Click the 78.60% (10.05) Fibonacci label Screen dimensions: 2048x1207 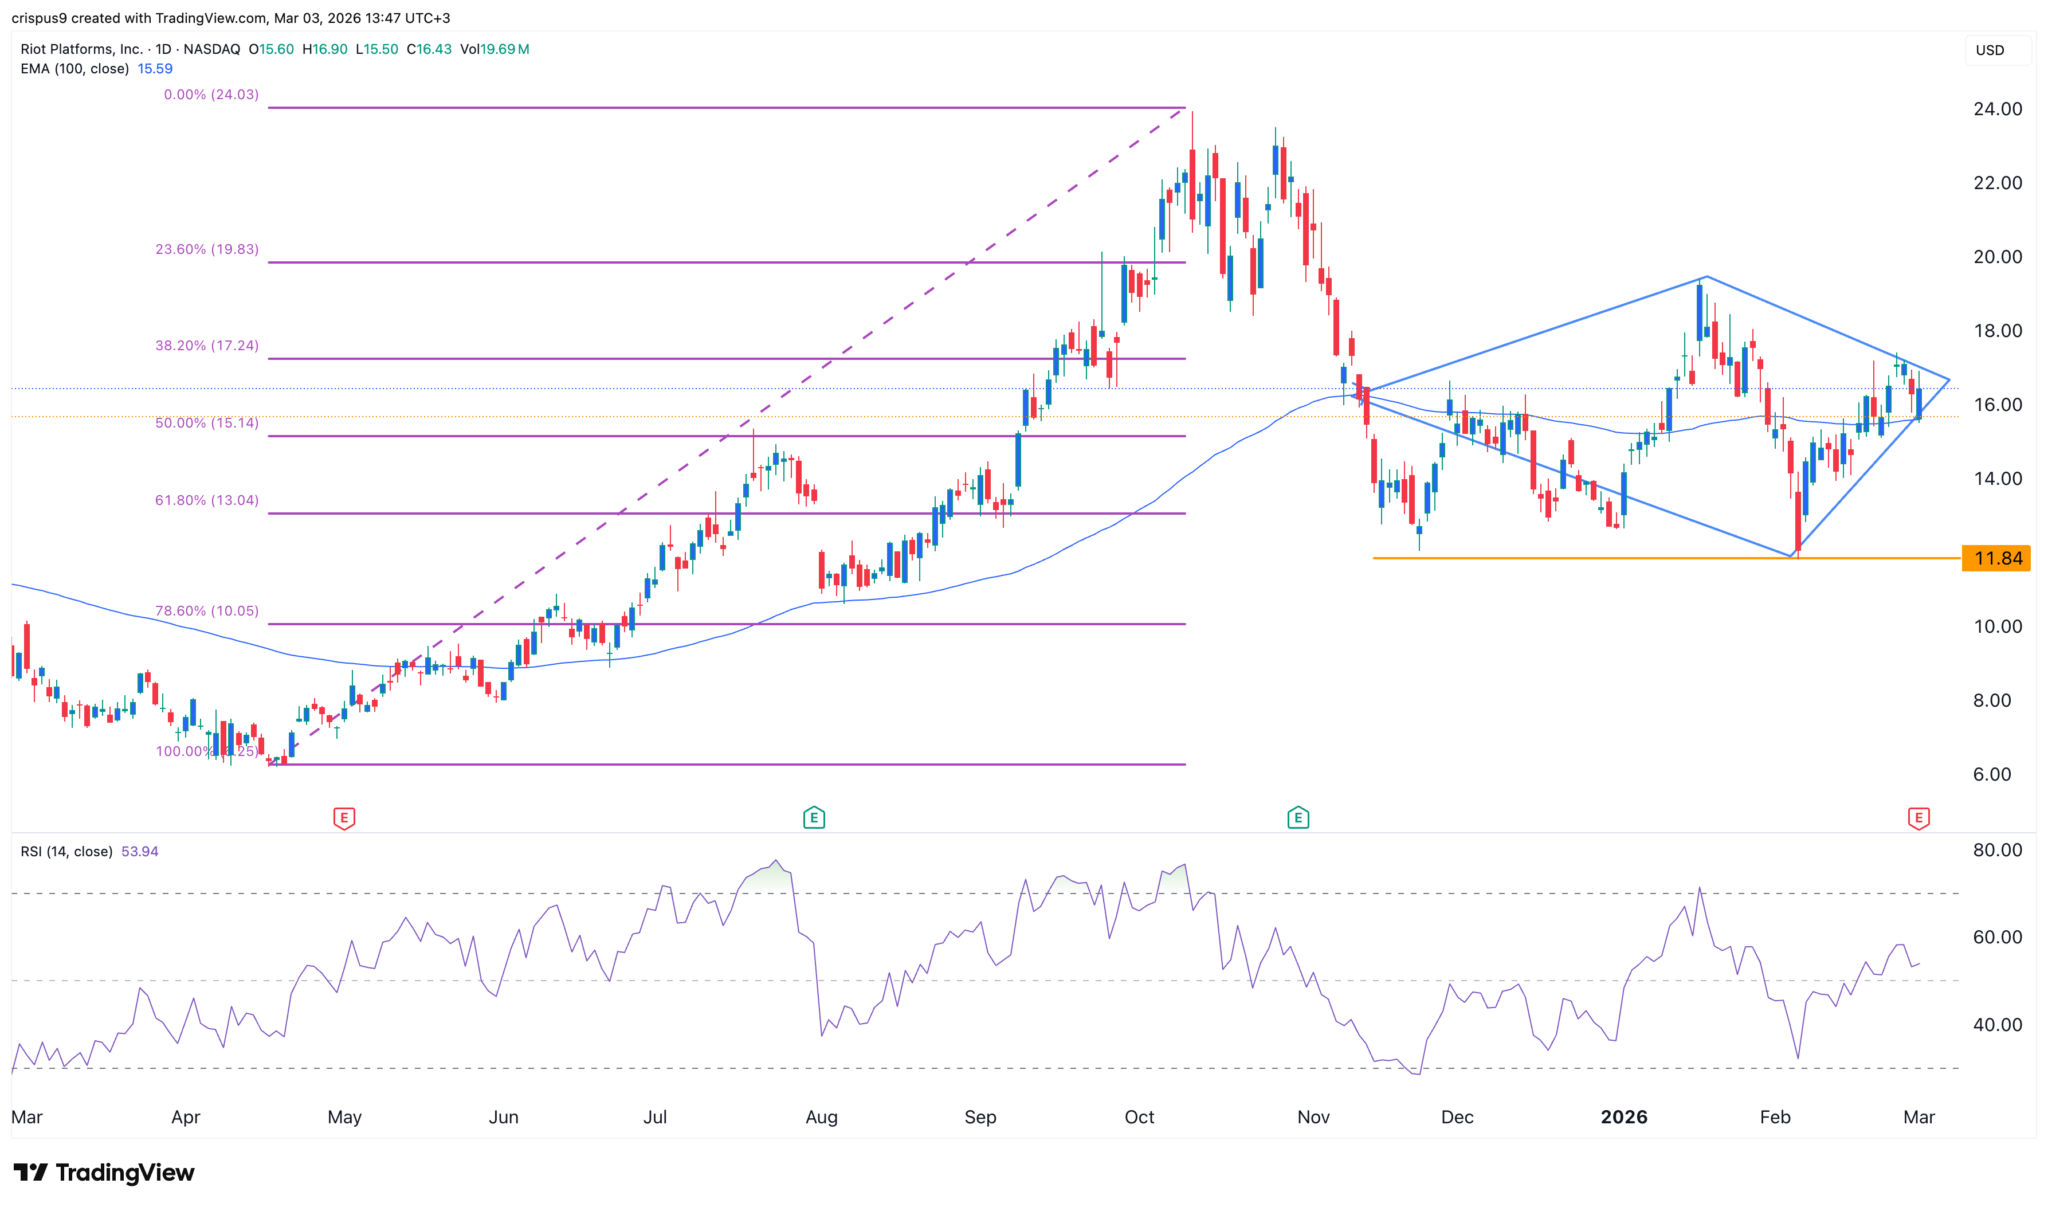pos(207,610)
